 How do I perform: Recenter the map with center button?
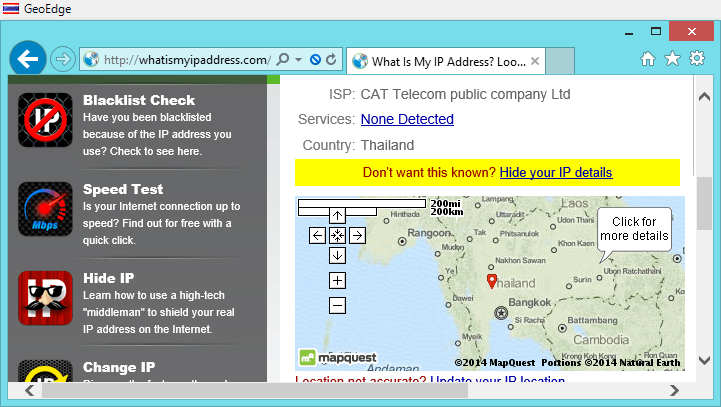click(x=338, y=235)
